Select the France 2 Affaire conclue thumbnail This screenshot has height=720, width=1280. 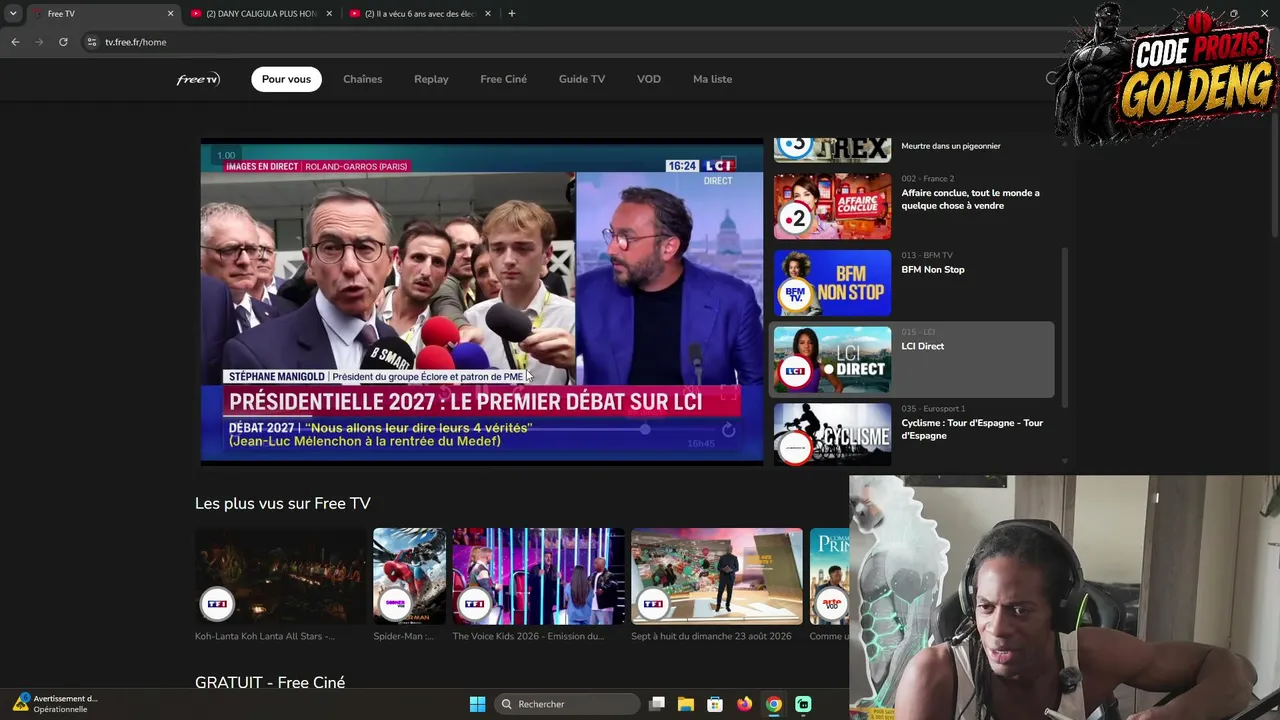click(x=832, y=206)
